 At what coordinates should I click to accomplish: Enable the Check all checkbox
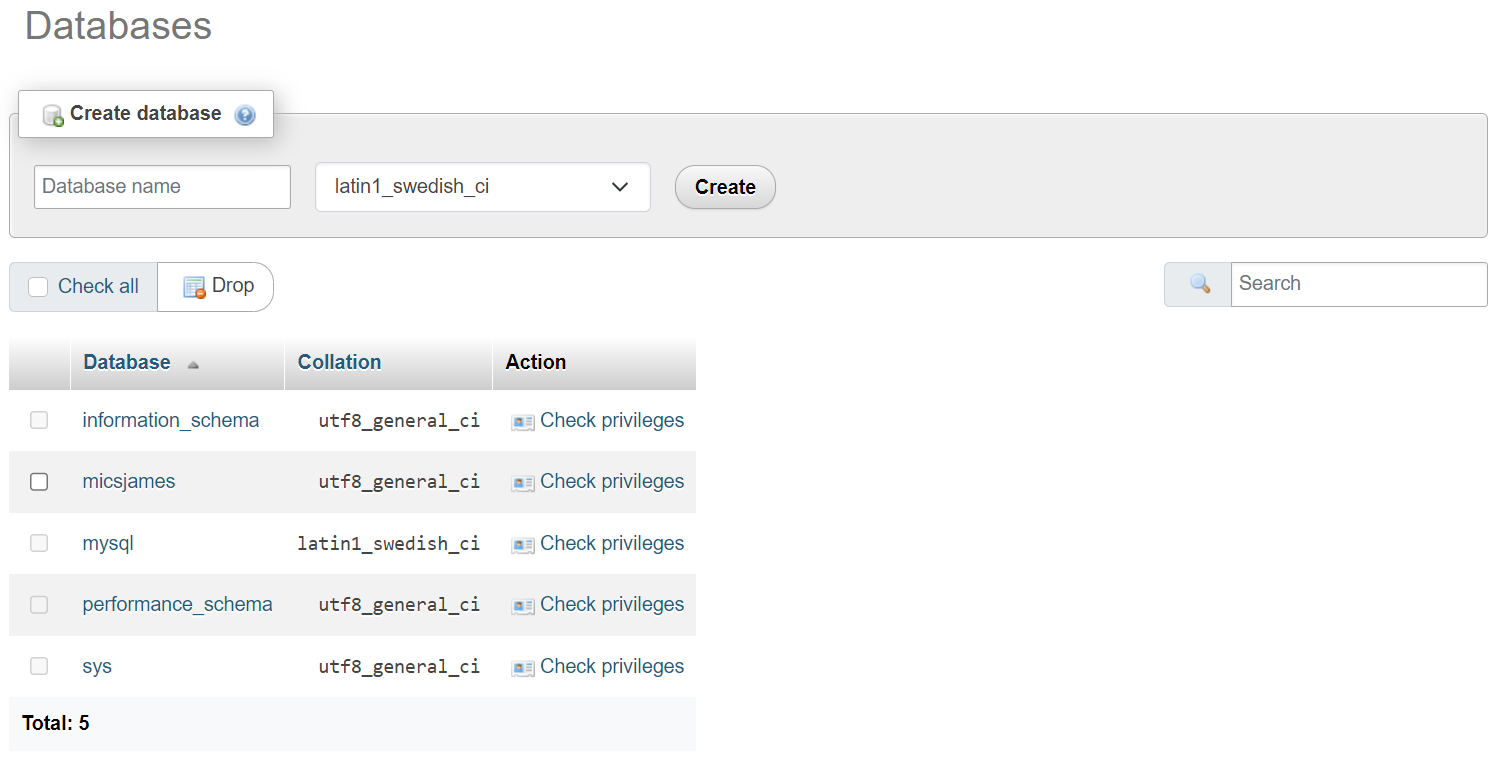coord(38,286)
